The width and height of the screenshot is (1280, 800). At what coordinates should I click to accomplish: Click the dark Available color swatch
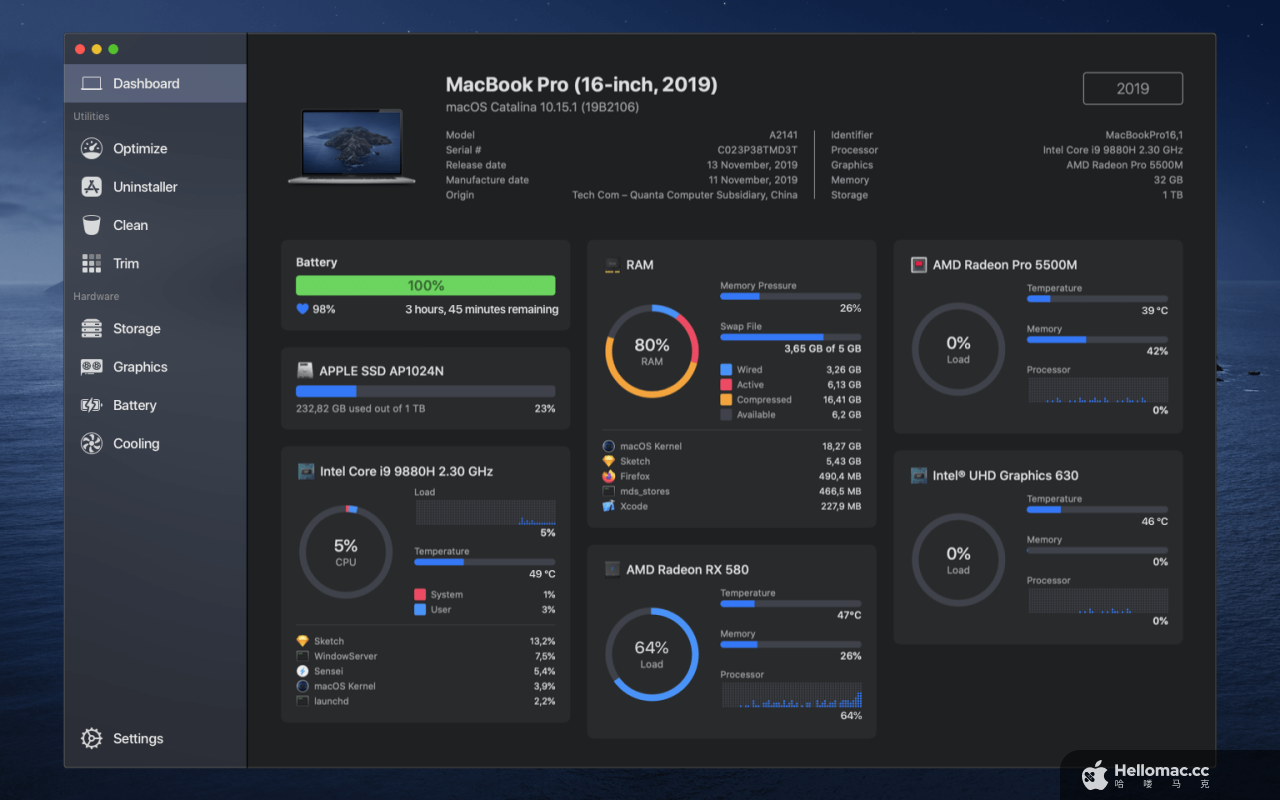pyautogui.click(x=726, y=414)
